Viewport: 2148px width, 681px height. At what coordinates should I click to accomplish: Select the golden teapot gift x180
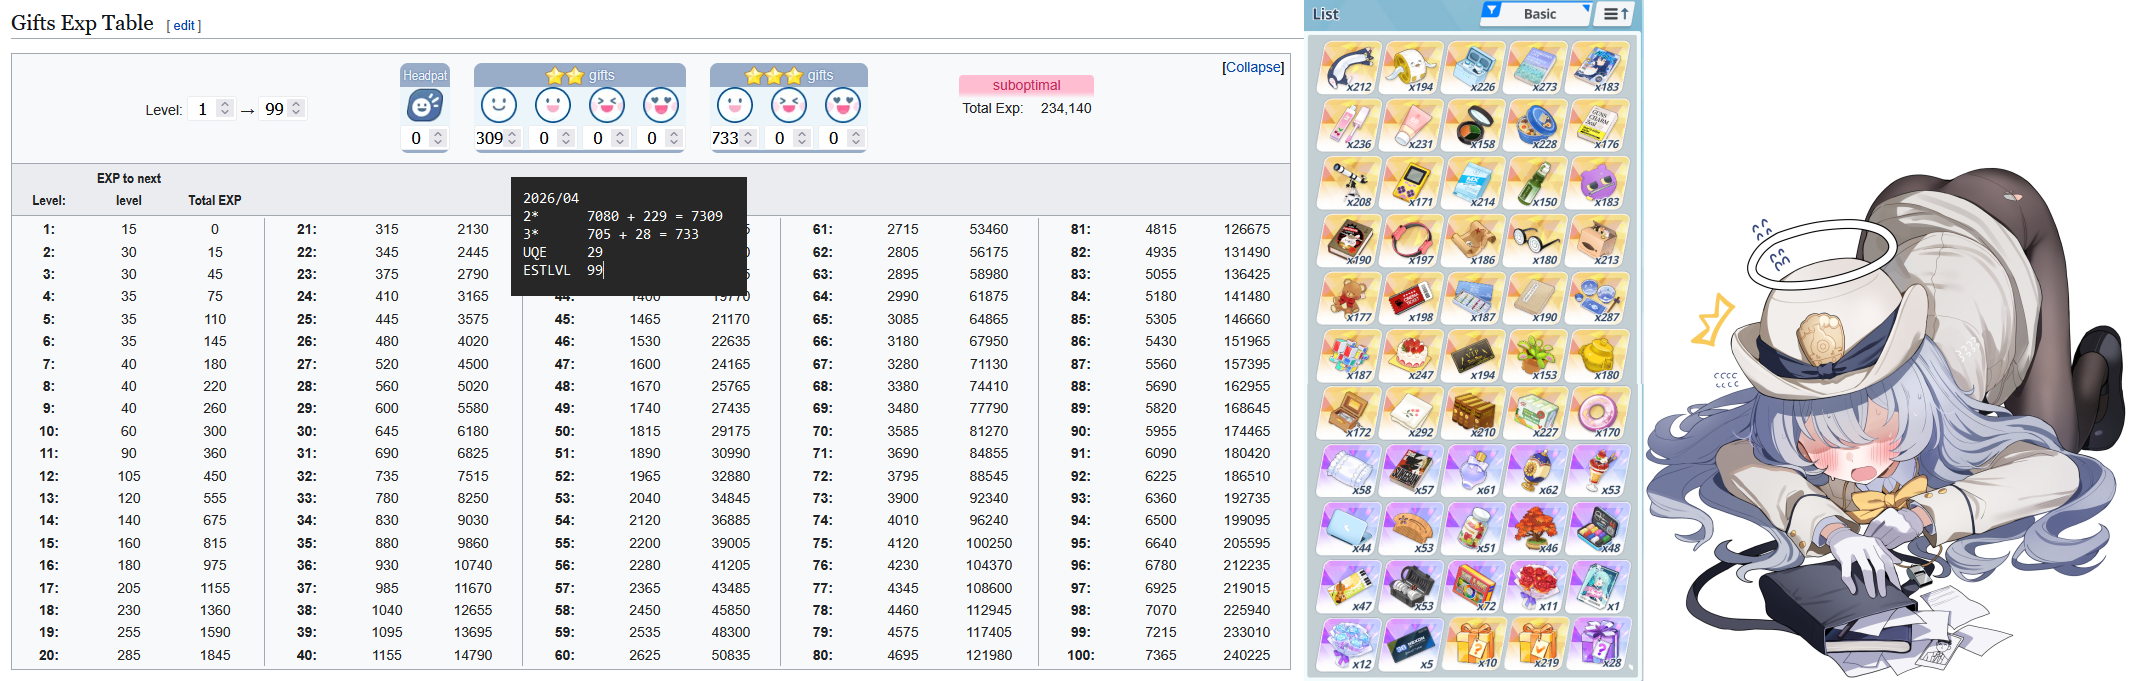click(x=1598, y=357)
